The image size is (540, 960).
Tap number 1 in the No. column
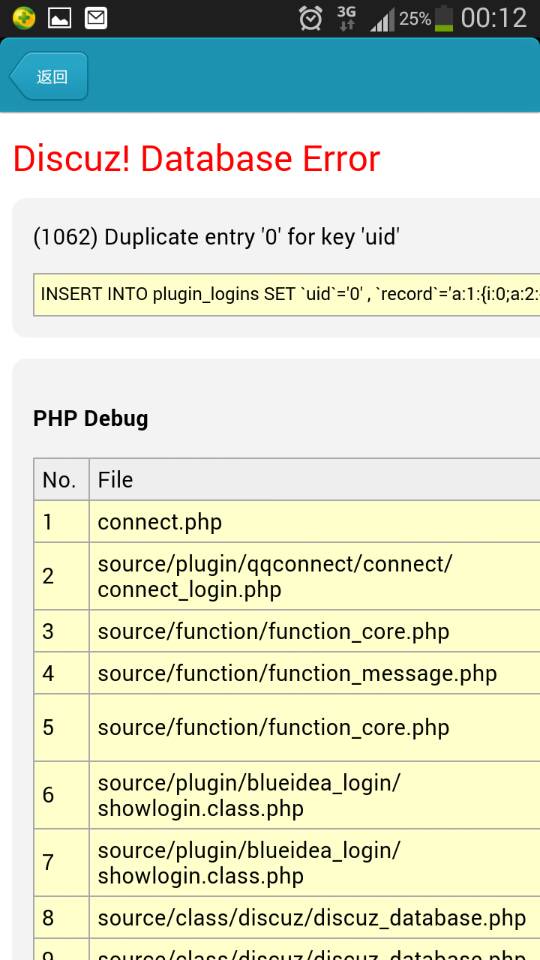point(48,522)
